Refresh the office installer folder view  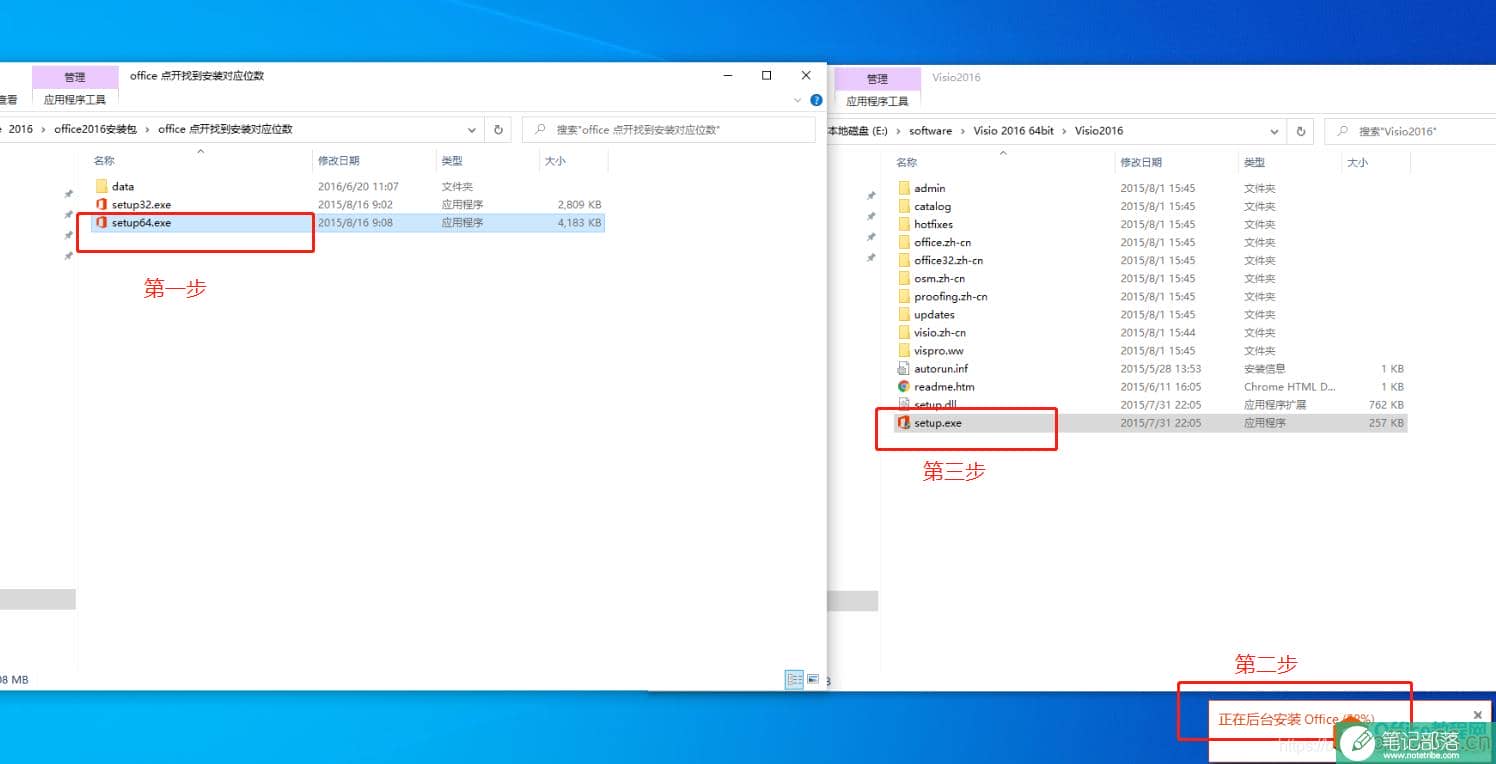[x=499, y=130]
